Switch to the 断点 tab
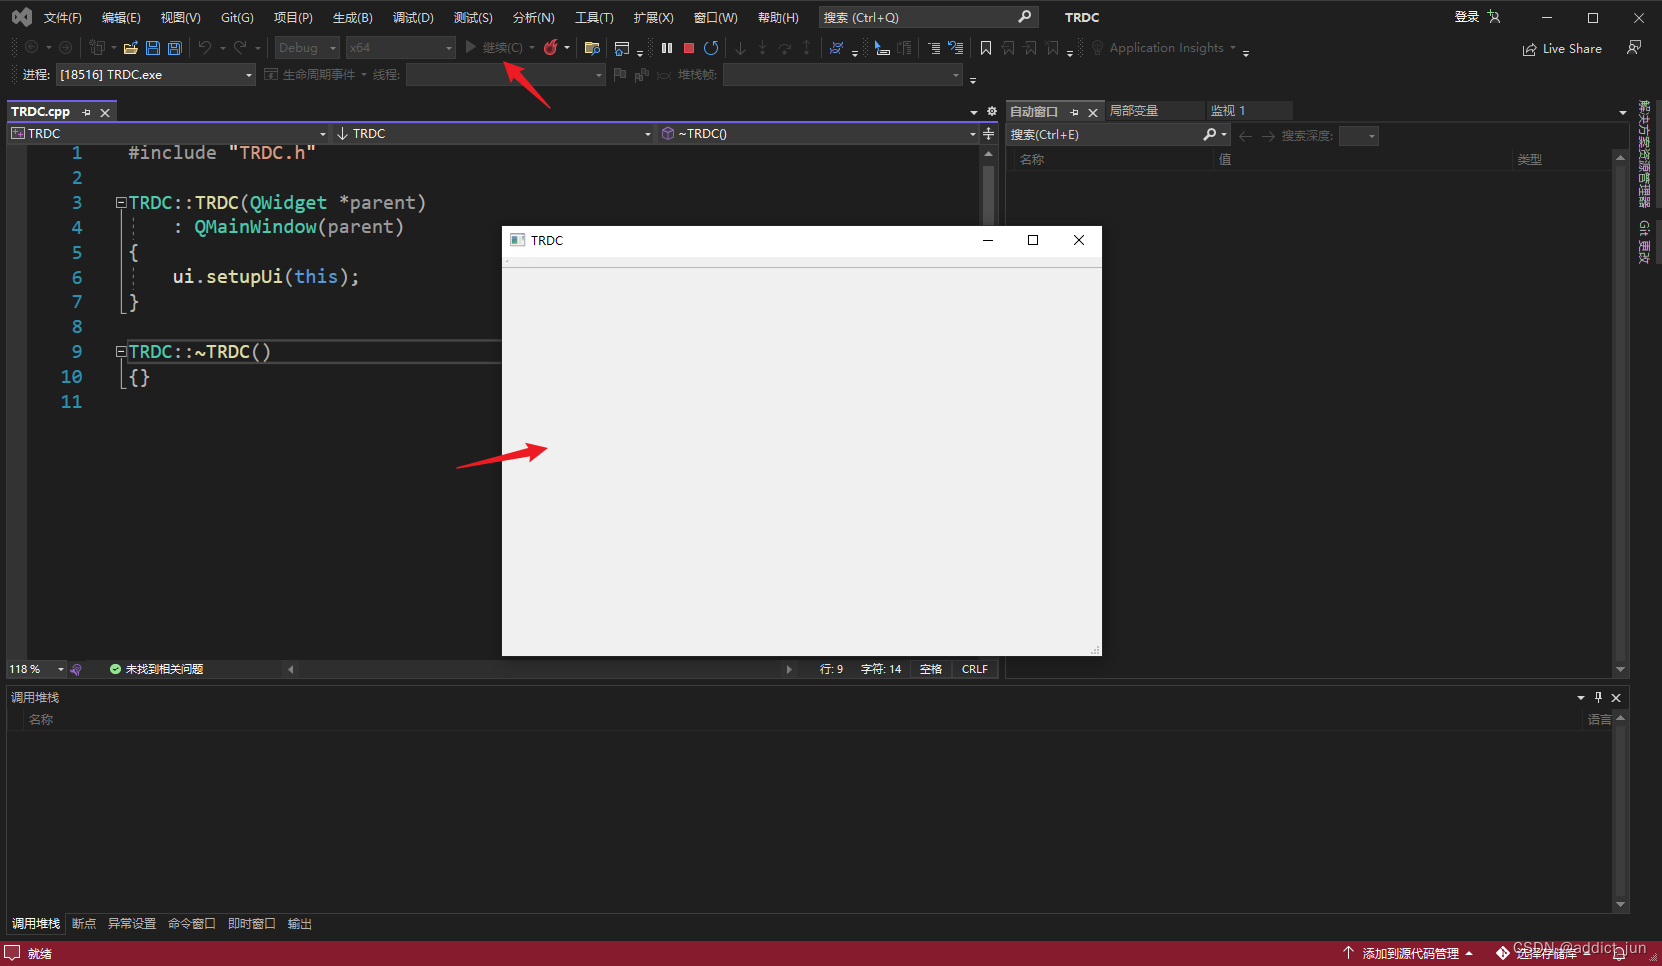Screen dimensions: 1662x966 tap(84, 924)
